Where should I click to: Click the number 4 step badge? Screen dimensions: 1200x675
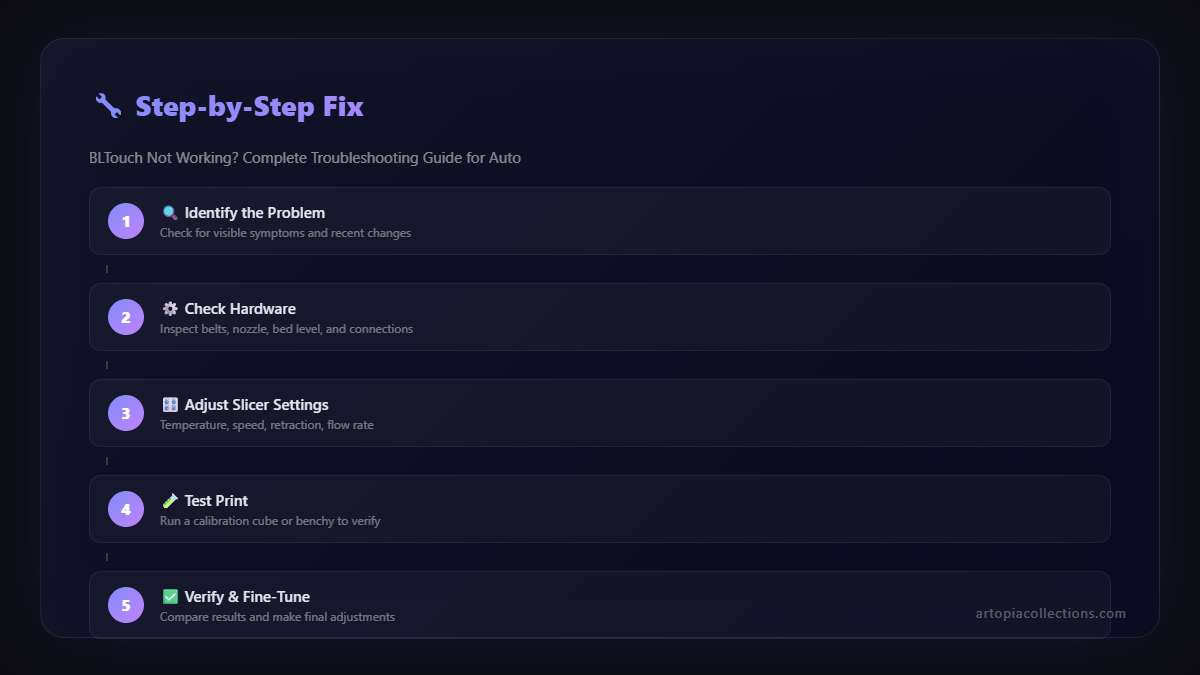pyautogui.click(x=126, y=509)
